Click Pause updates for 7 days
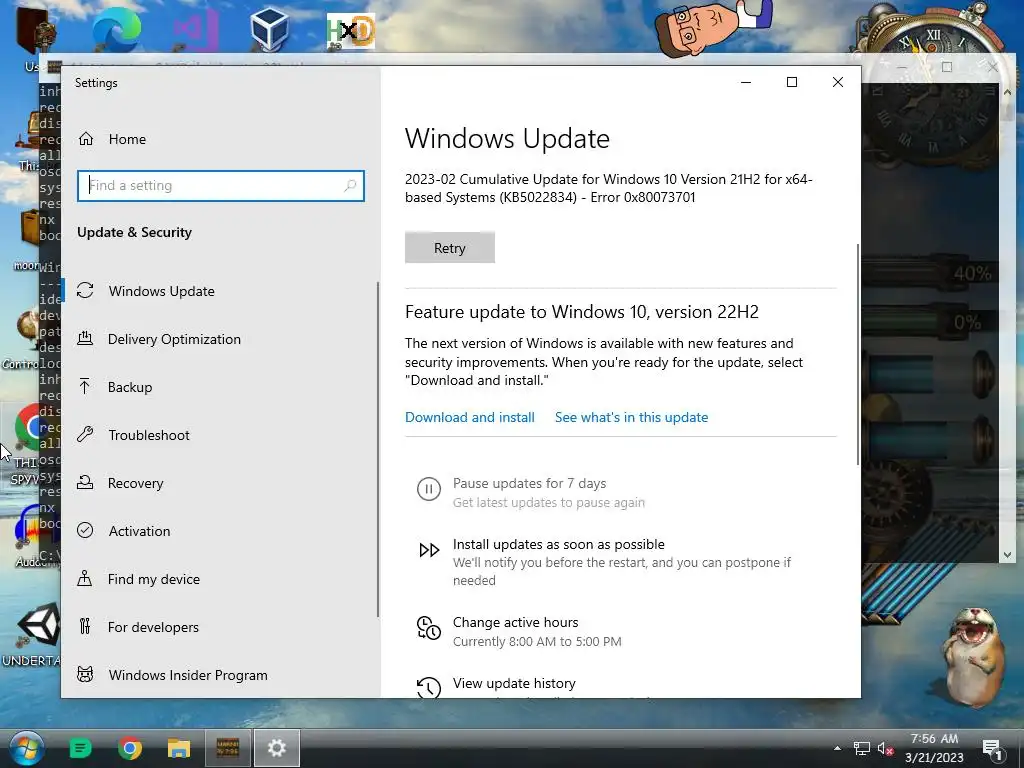The image size is (1024, 768). (530, 483)
